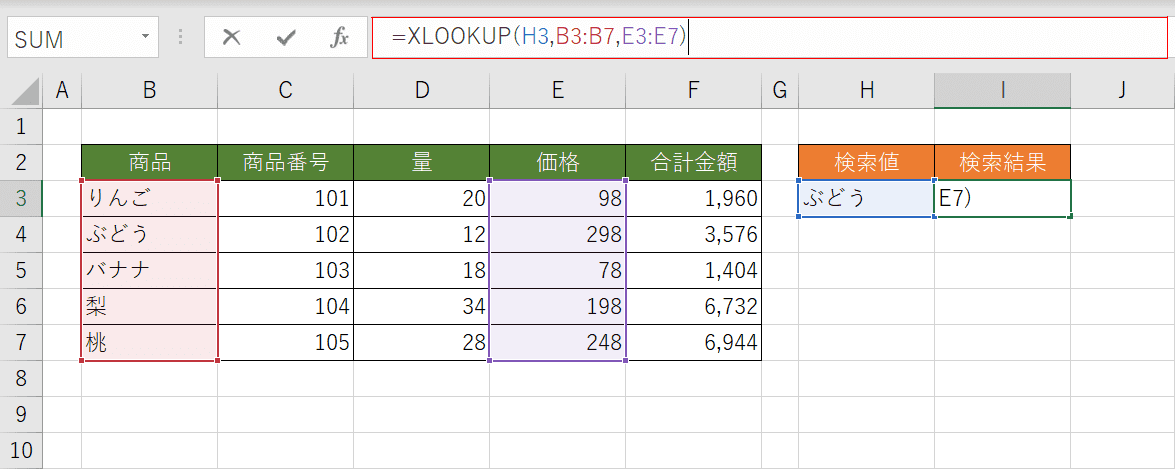Image resolution: width=1175 pixels, height=469 pixels.
Task: Select column J header
Action: coord(1122,91)
